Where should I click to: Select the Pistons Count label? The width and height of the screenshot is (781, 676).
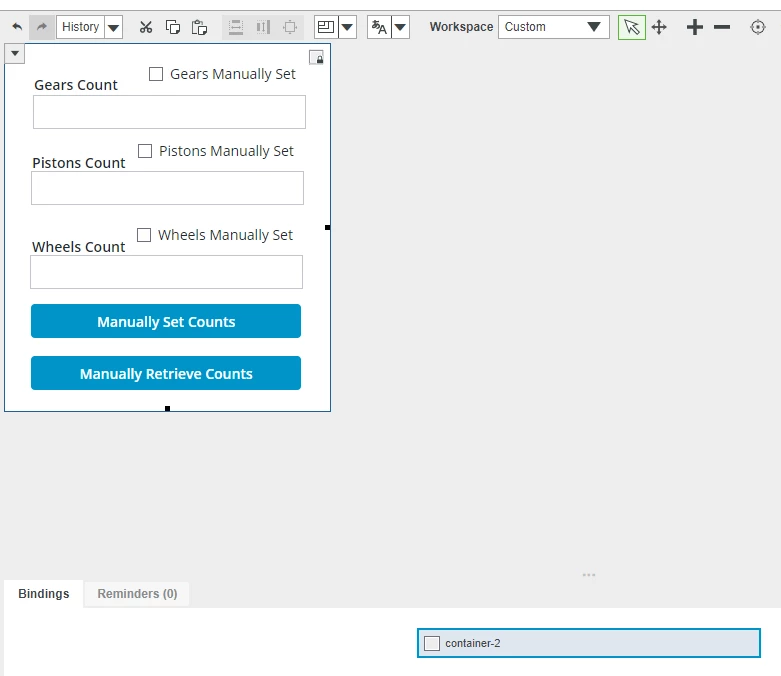point(79,163)
